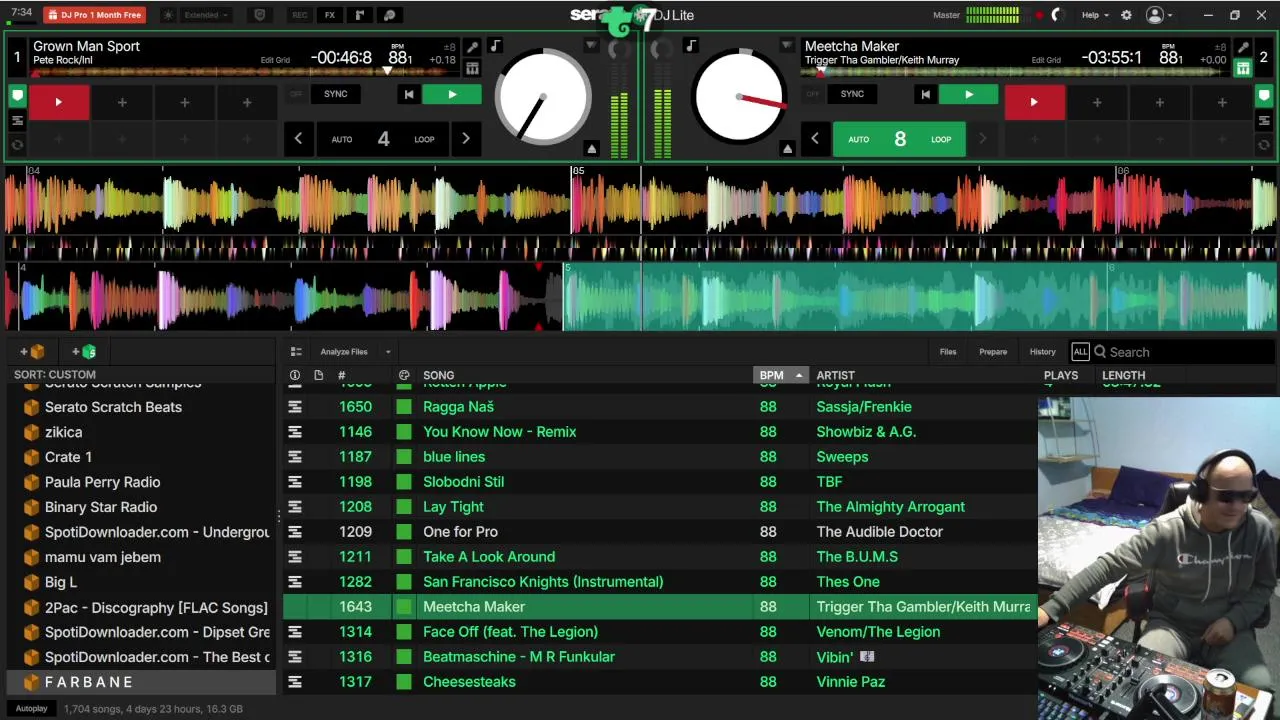
Task: Play deck 2 with green play button
Action: pyautogui.click(x=969, y=94)
